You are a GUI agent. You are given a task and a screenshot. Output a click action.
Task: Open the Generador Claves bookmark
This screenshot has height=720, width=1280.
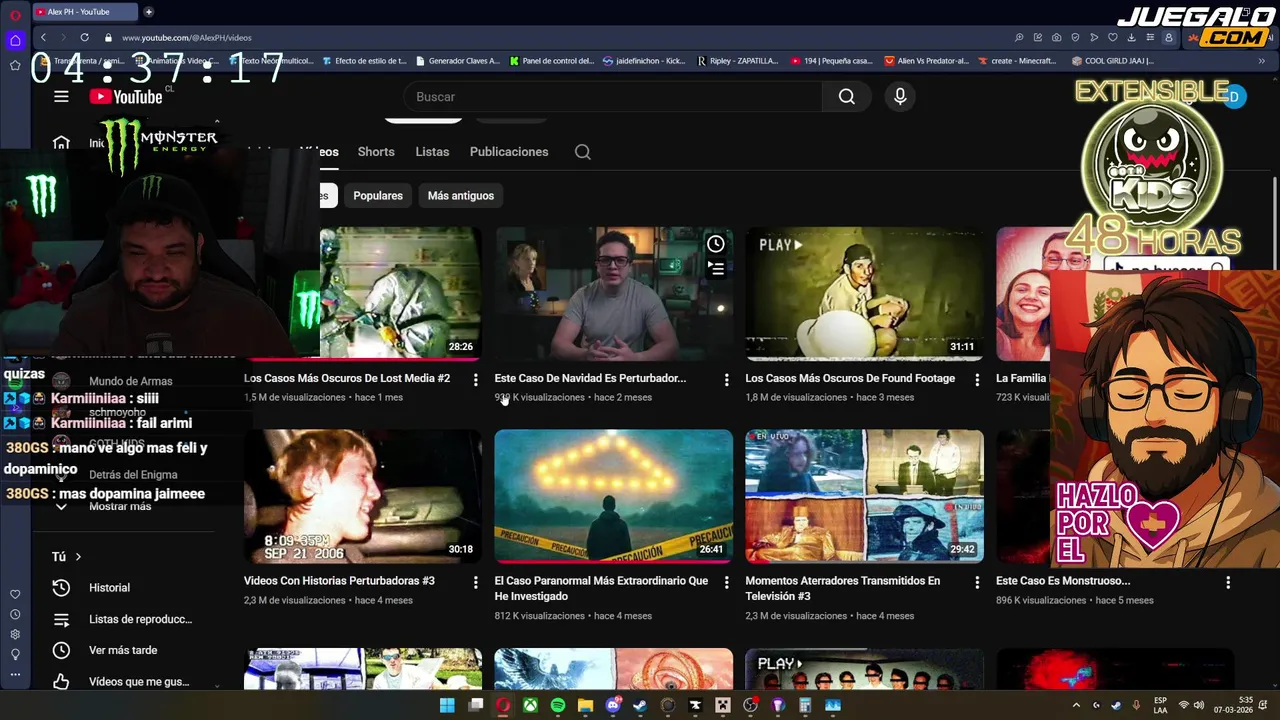pos(457,61)
